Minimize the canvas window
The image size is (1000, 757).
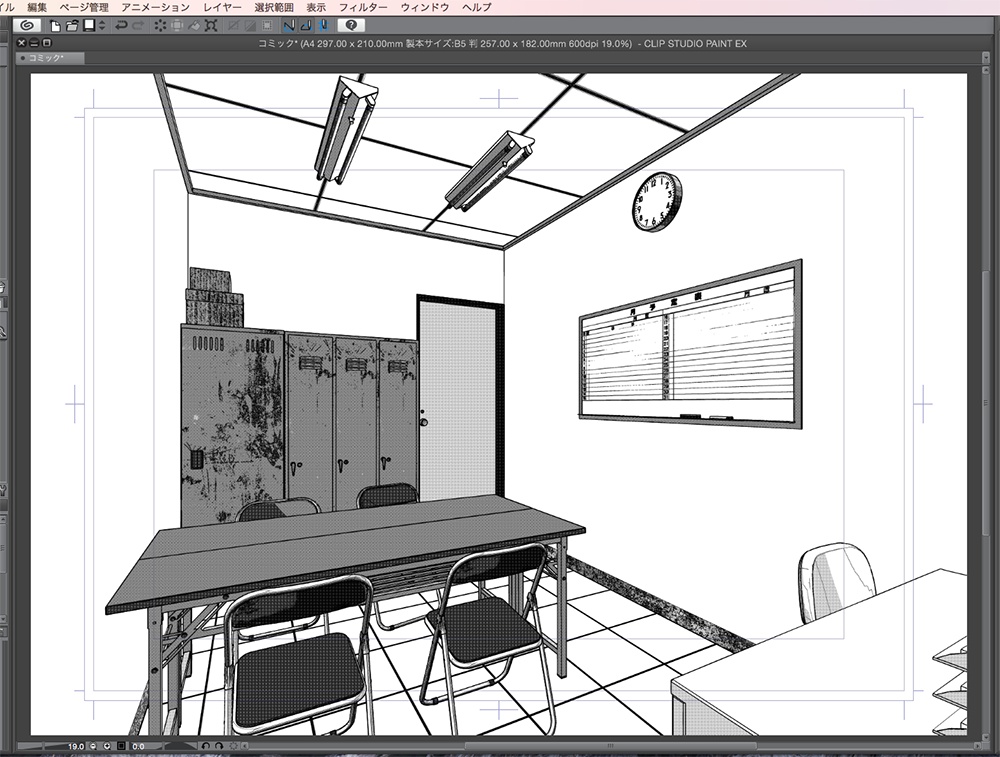click(x=34, y=43)
